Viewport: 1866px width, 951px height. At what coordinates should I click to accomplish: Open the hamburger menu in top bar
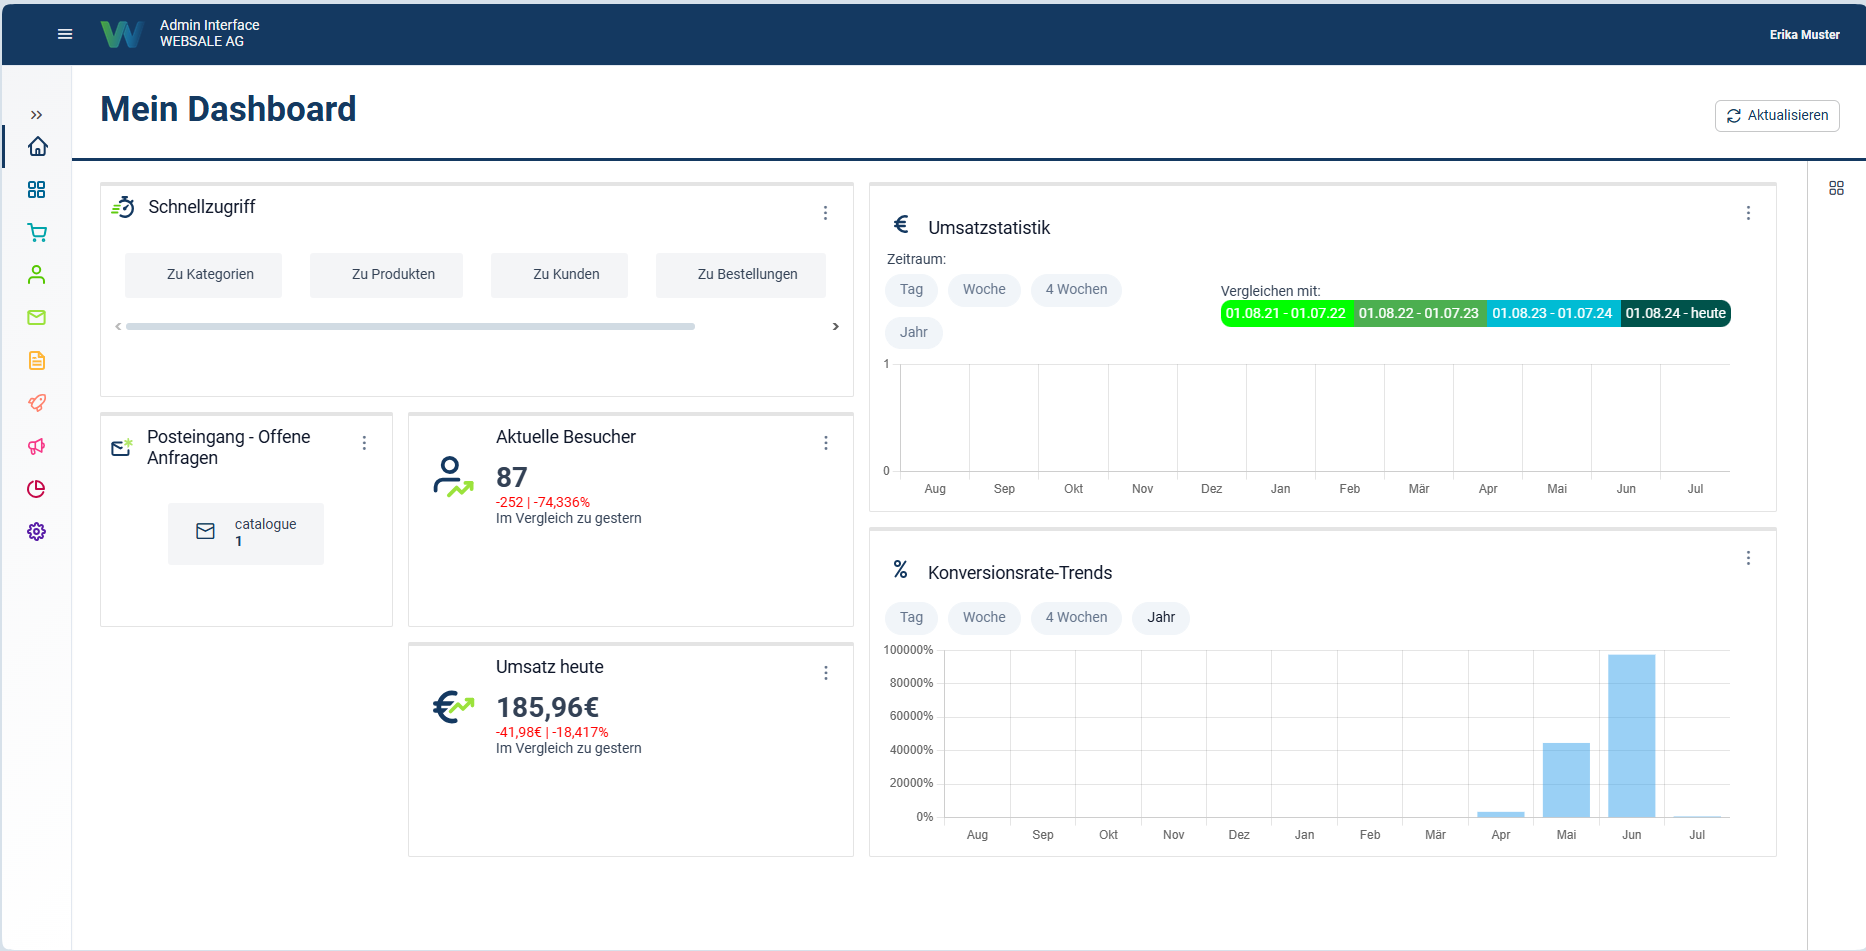click(65, 34)
